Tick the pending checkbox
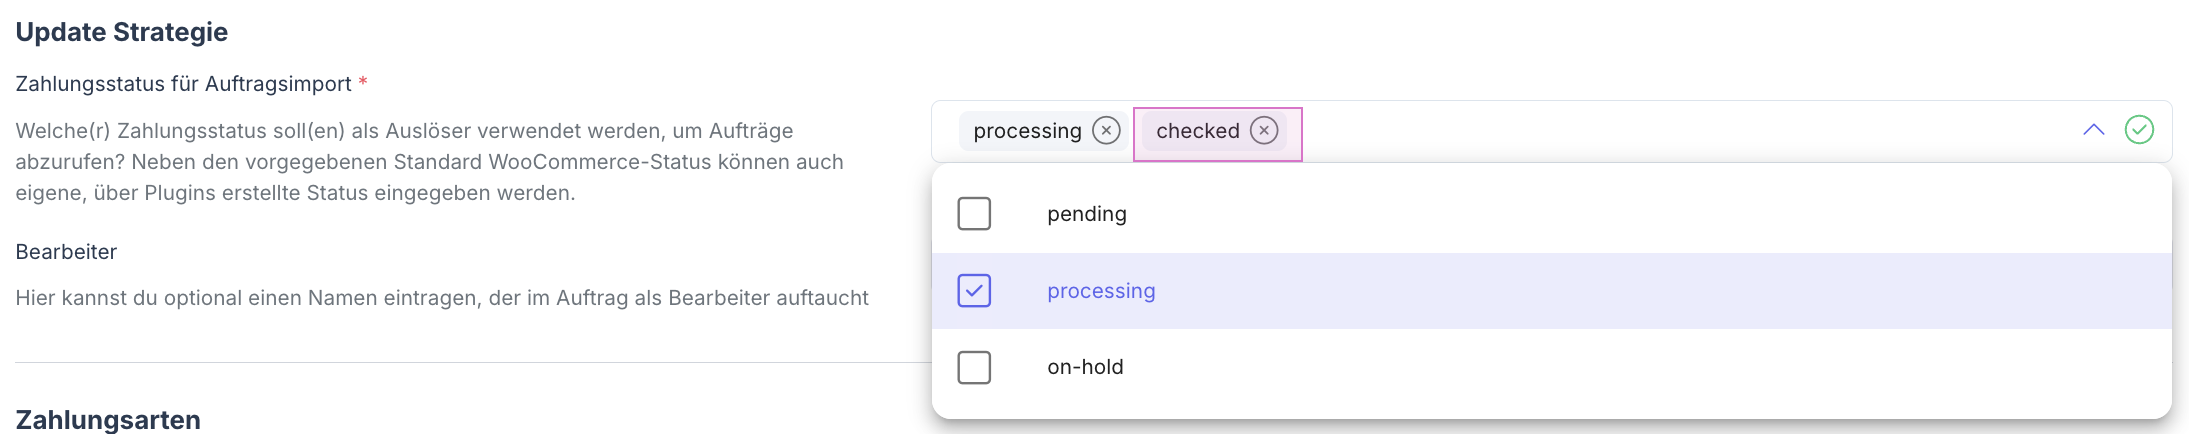This screenshot has width=2189, height=434. click(x=974, y=214)
